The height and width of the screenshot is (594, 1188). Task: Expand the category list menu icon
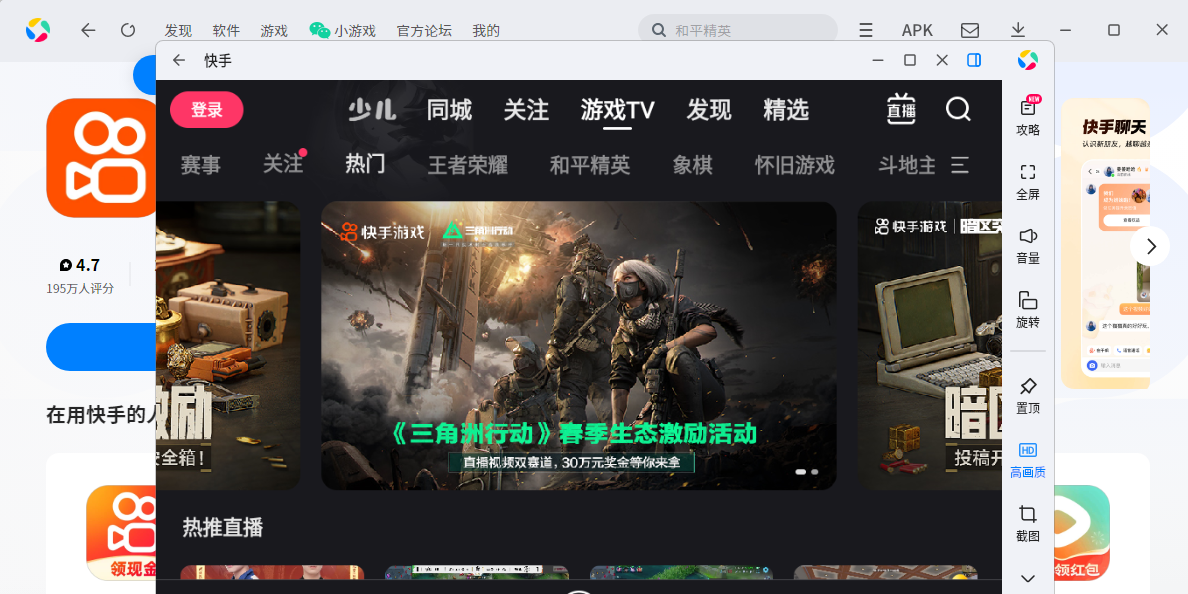pos(960,164)
